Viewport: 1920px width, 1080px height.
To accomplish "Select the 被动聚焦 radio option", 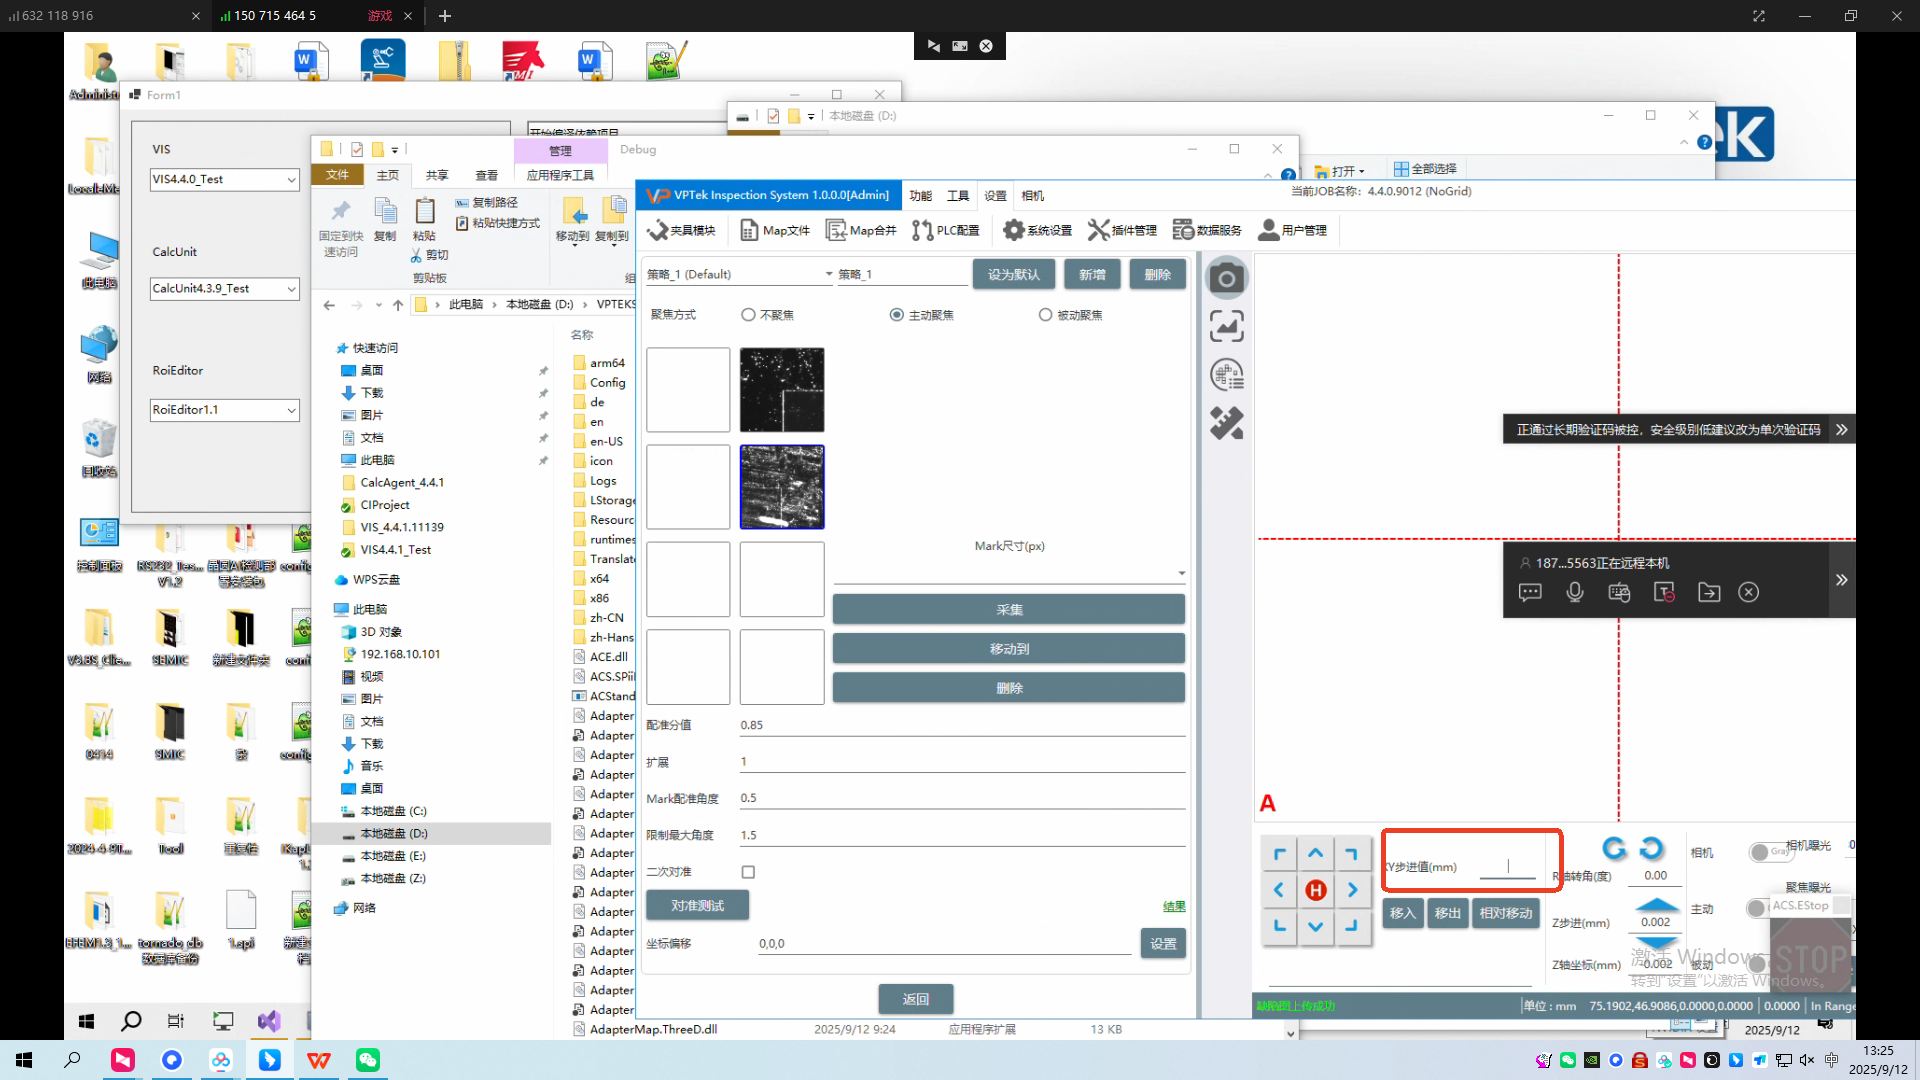I will coord(1045,315).
